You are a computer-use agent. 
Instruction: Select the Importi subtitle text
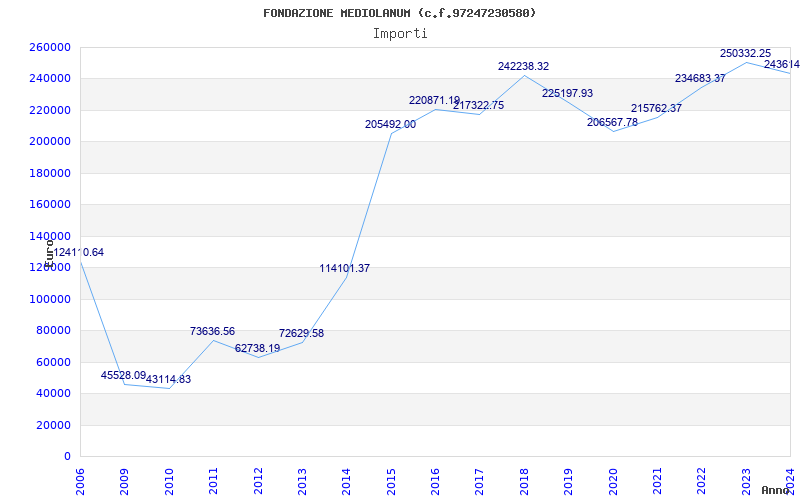(x=400, y=34)
